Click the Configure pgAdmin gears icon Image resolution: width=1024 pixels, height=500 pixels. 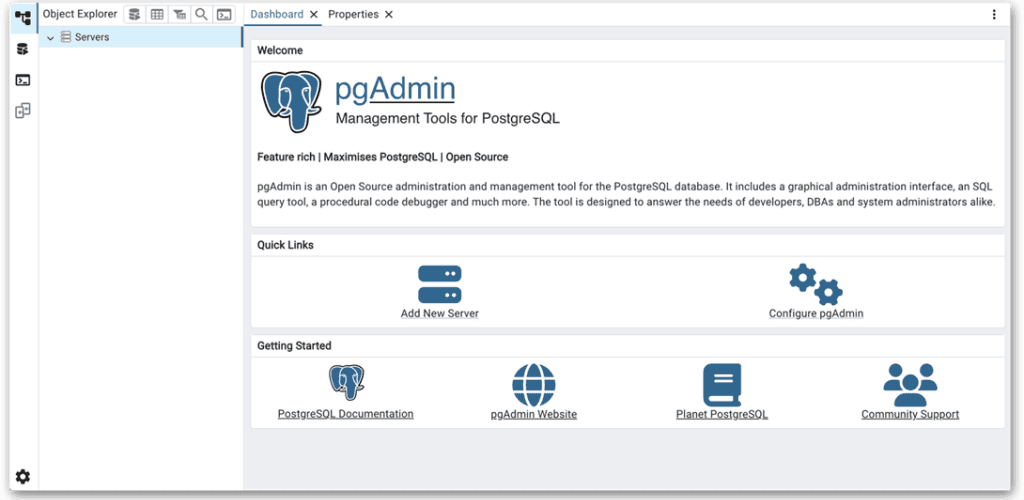point(816,285)
